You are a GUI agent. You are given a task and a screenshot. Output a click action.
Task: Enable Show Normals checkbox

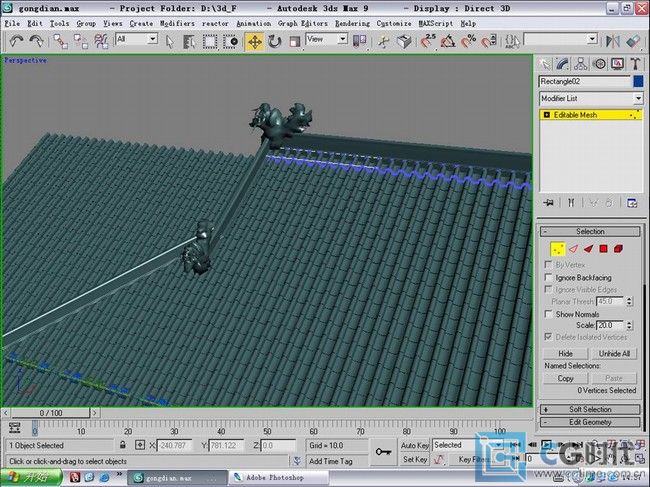click(x=548, y=314)
